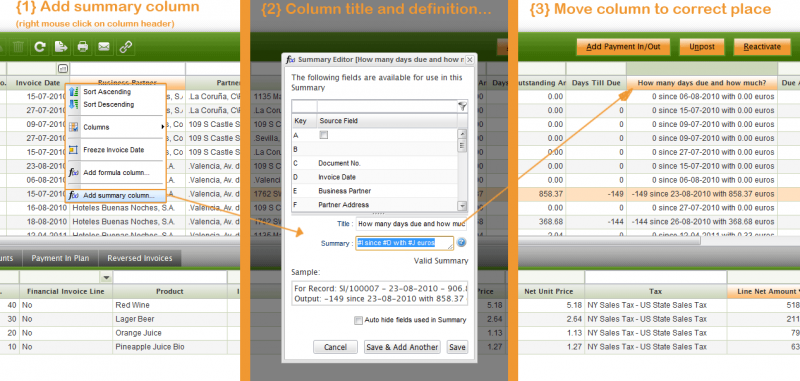Click the Title input field
Image resolution: width=800 pixels, height=381 pixels.
[x=411, y=223]
